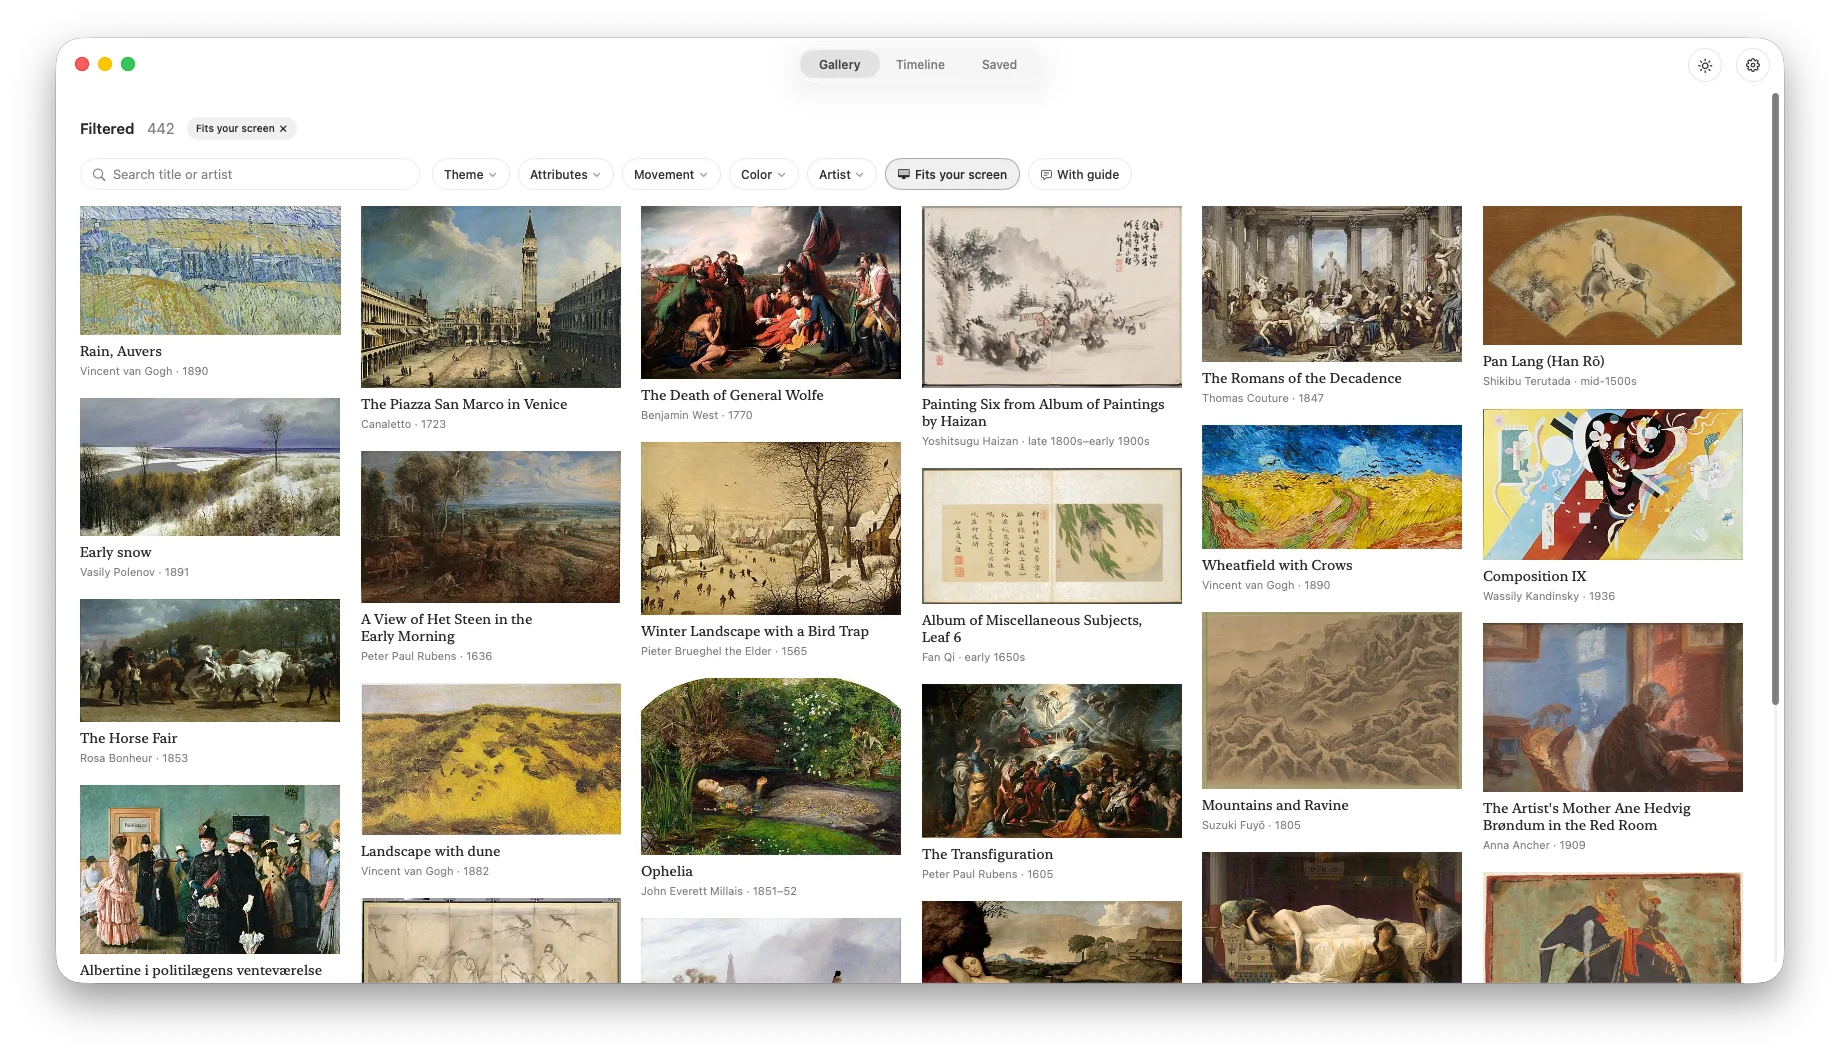The height and width of the screenshot is (1057, 1840).
Task: Open 'Albertine i politilægens venteværelse' thumbnail
Action: [210, 869]
